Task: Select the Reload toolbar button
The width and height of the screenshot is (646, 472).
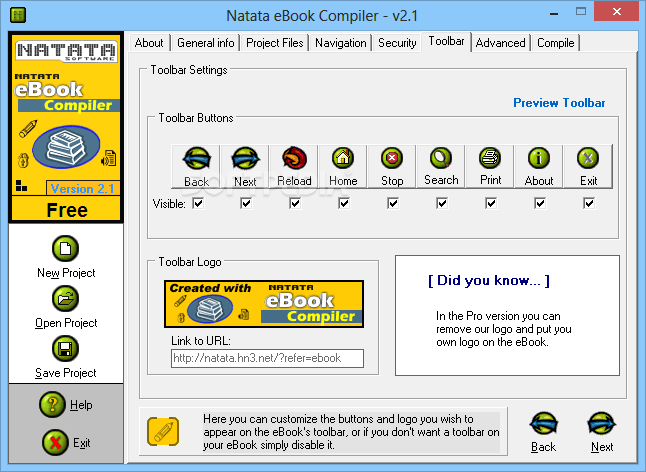Action: [294, 167]
